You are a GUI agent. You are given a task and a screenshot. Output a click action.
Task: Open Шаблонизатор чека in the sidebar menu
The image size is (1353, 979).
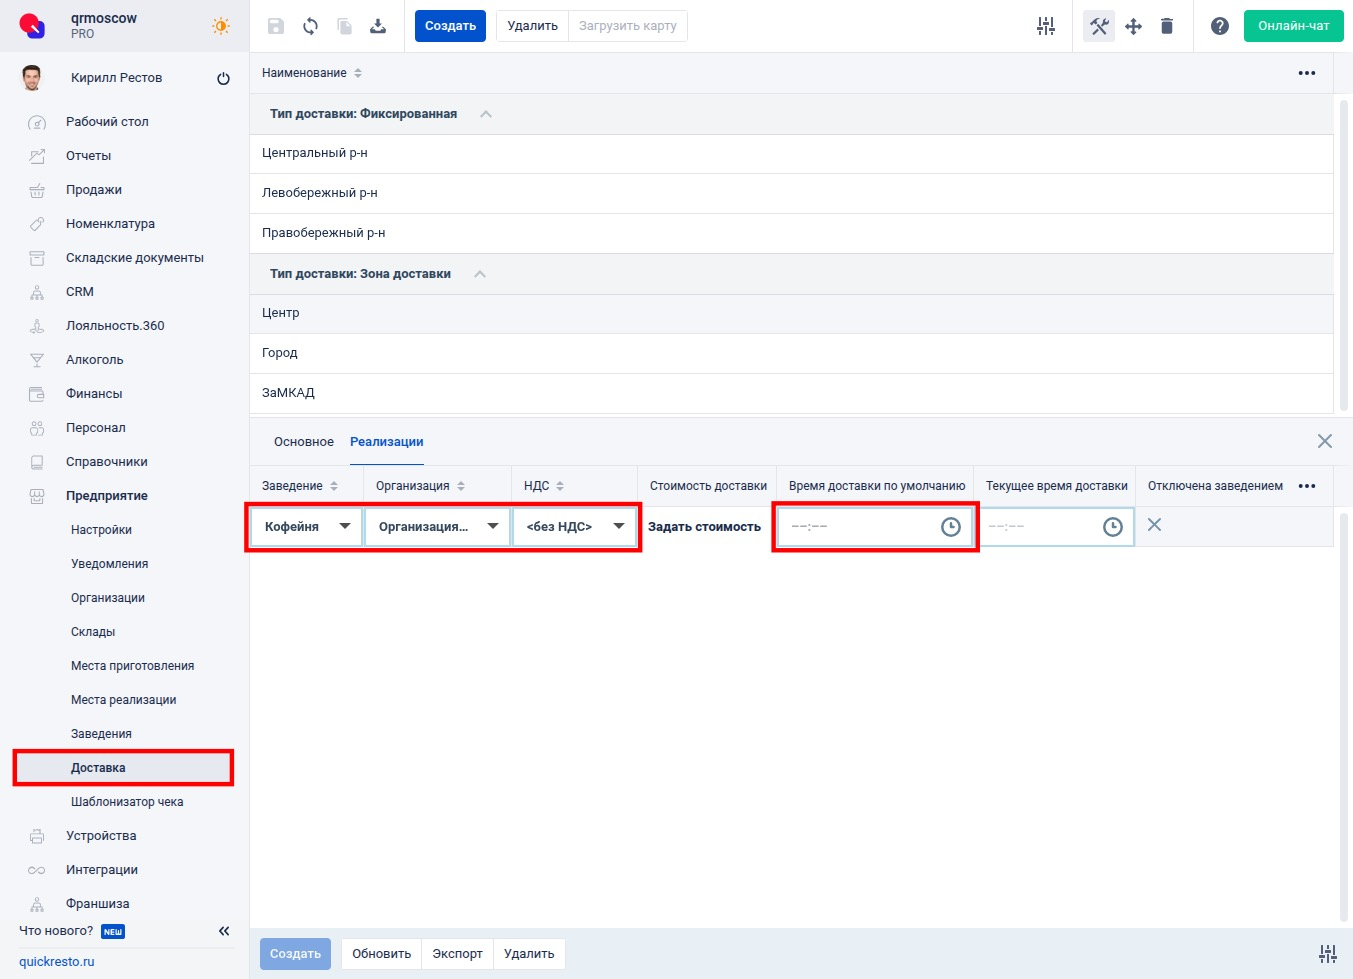click(x=127, y=802)
